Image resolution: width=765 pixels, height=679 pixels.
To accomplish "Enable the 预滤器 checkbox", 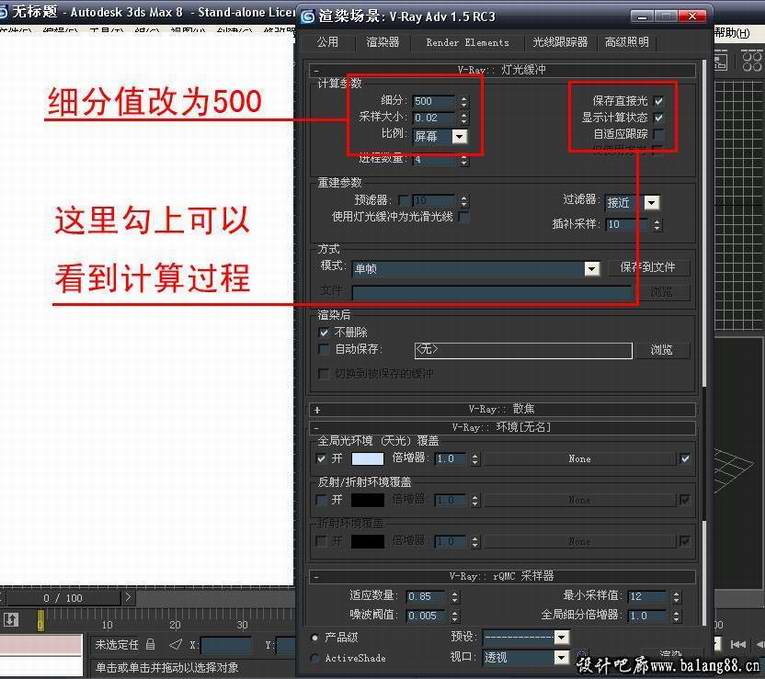I will pos(404,200).
